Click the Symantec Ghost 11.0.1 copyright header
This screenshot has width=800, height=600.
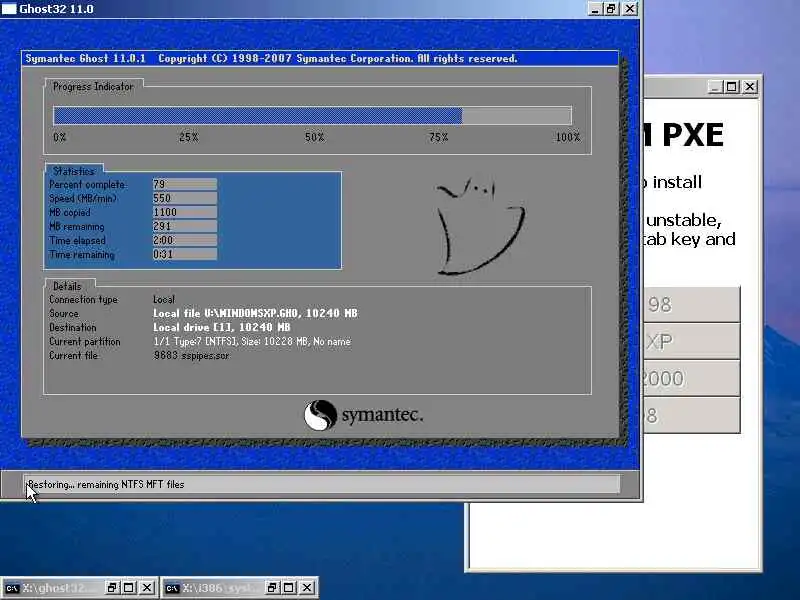[x=271, y=59]
